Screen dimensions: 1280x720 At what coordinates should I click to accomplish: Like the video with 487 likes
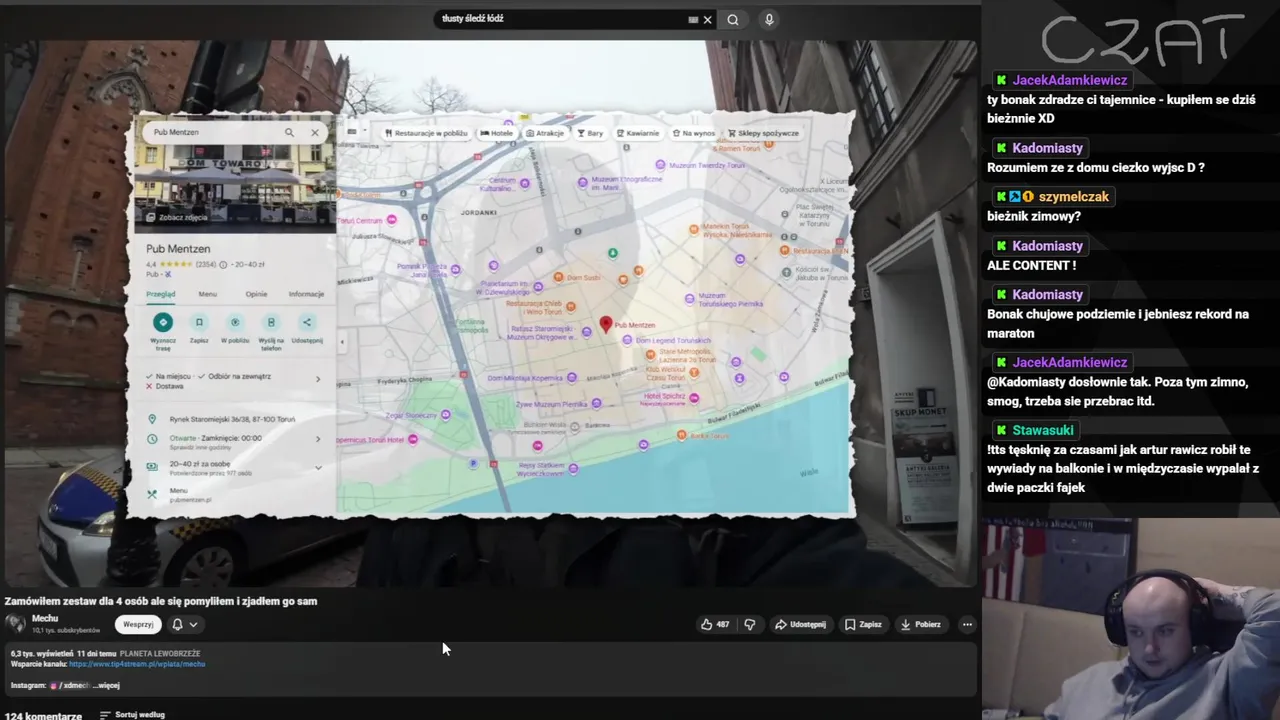(715, 624)
